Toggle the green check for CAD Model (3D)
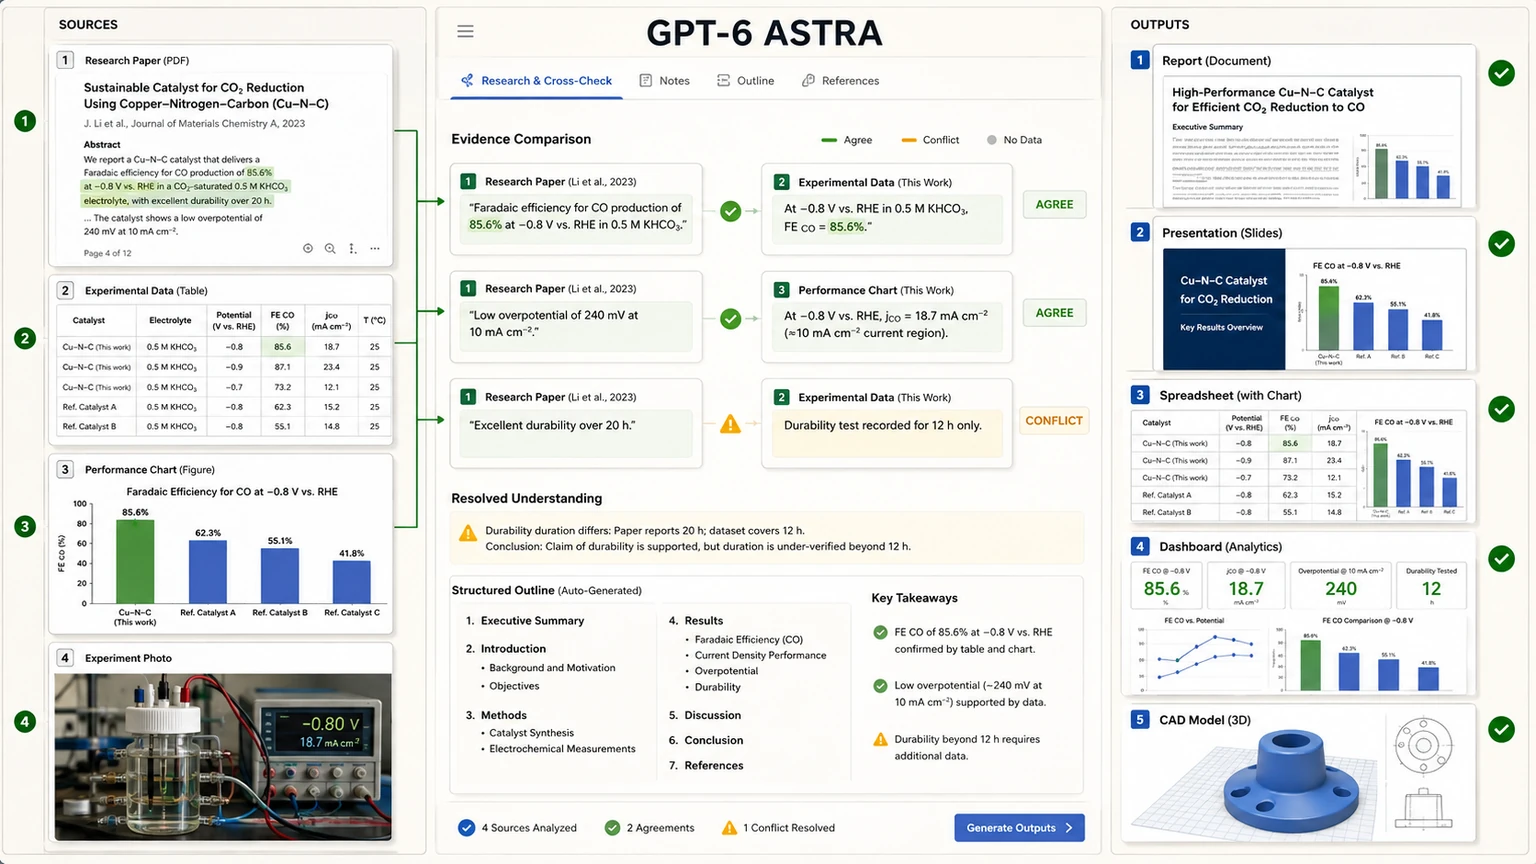1536x864 pixels. coord(1501,729)
